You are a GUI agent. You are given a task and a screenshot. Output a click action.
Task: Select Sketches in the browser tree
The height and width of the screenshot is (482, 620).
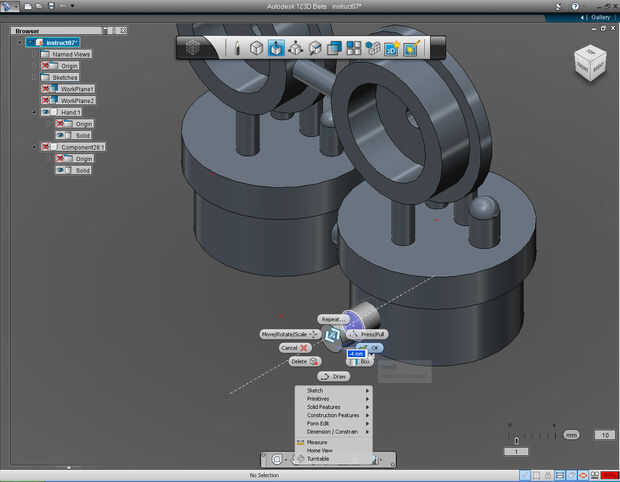coord(60,77)
